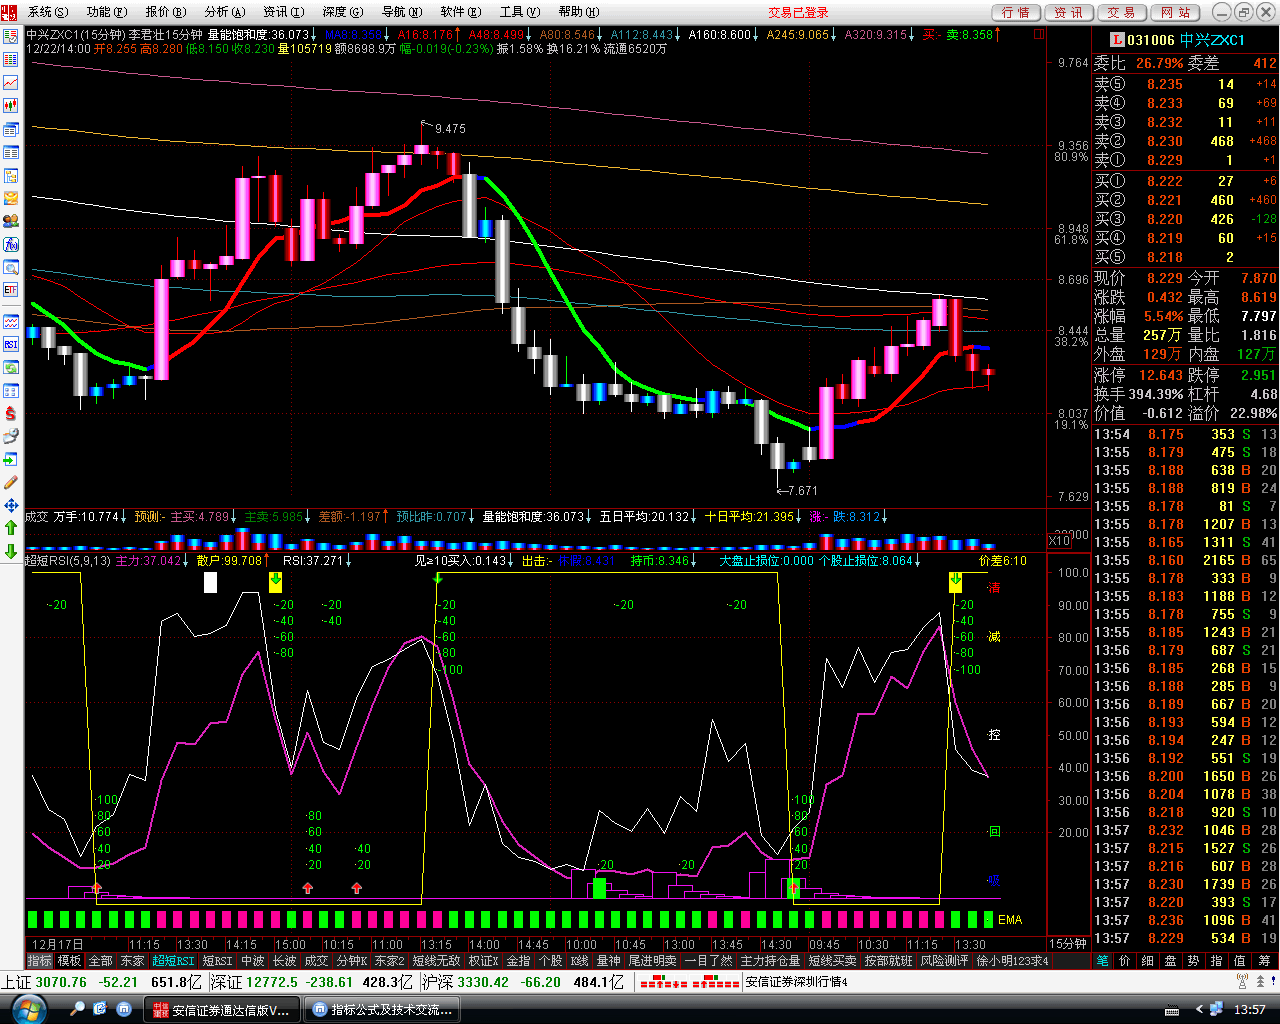The height and width of the screenshot is (1024, 1280).
Task: Click the taskbar clock showing 13:57
Action: (x=1249, y=1009)
